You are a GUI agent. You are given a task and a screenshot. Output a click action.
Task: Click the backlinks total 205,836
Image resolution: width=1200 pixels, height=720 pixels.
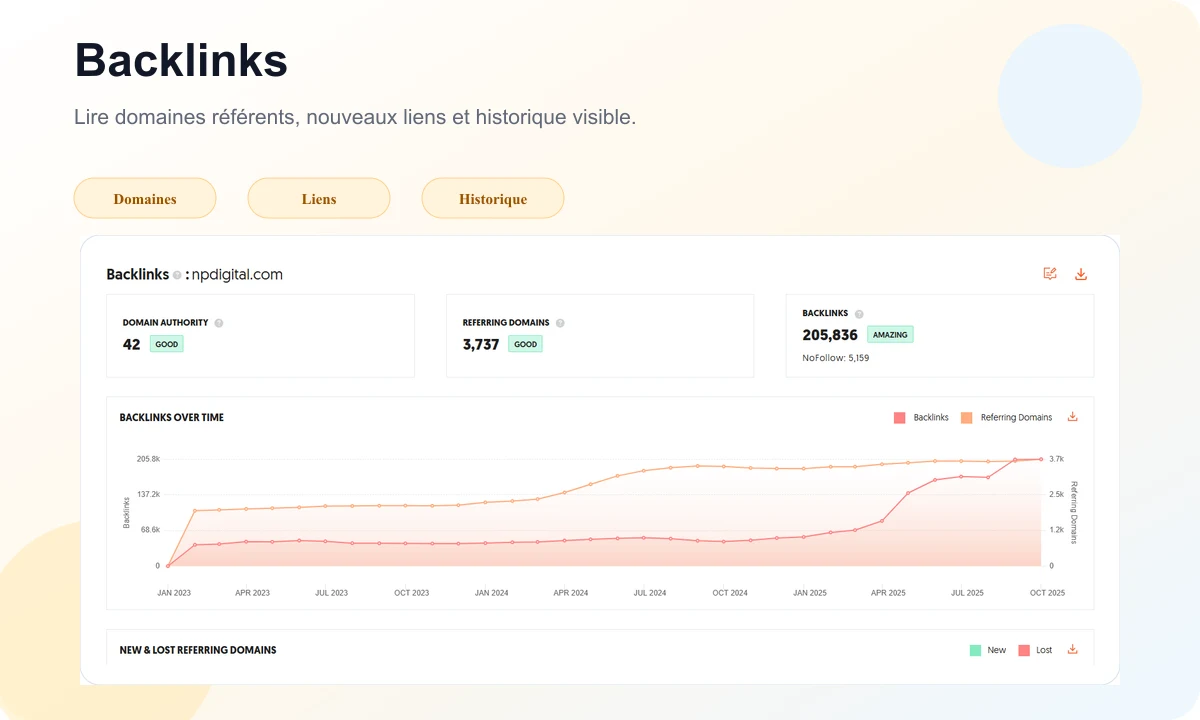pyautogui.click(x=830, y=335)
